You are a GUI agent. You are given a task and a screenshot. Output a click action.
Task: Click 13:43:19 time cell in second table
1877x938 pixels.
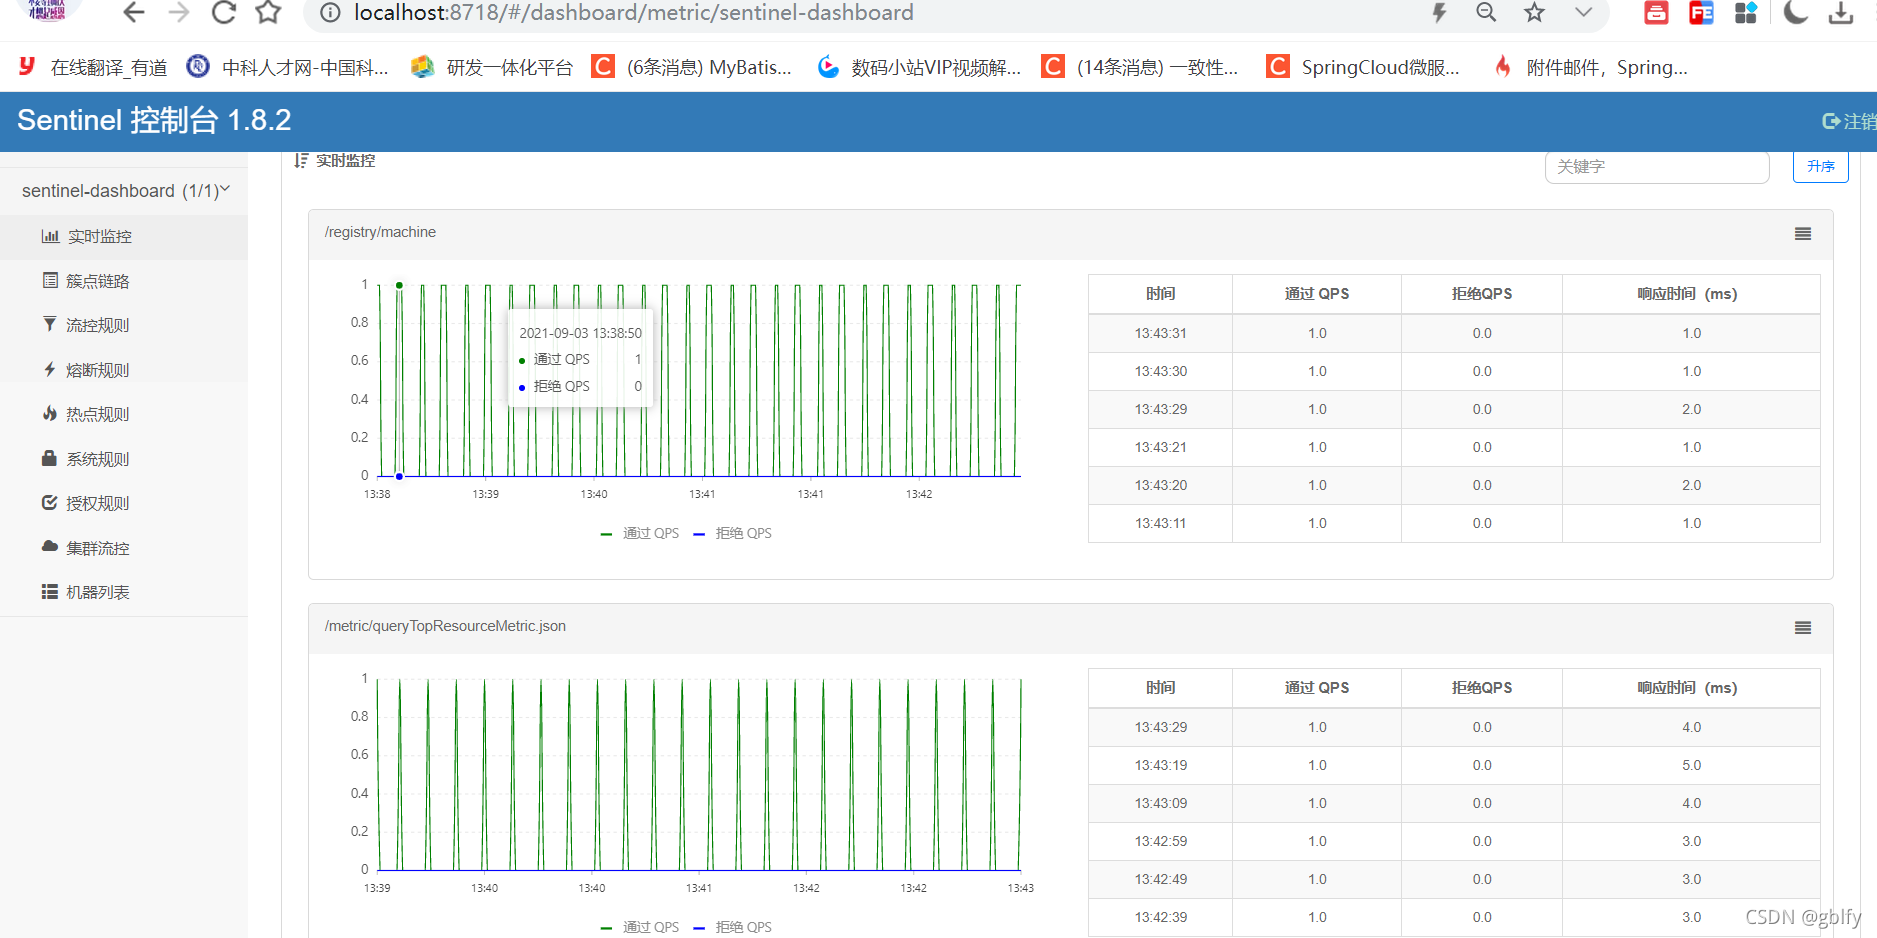1161,765
